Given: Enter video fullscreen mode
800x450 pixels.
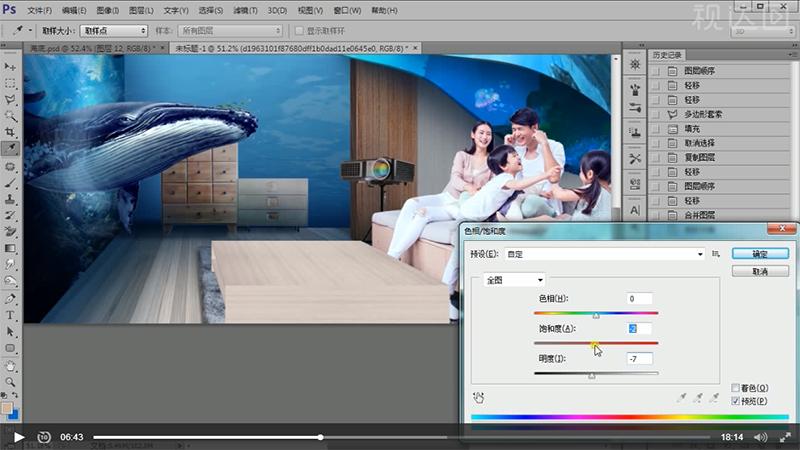Looking at the screenshot, I should (x=786, y=437).
